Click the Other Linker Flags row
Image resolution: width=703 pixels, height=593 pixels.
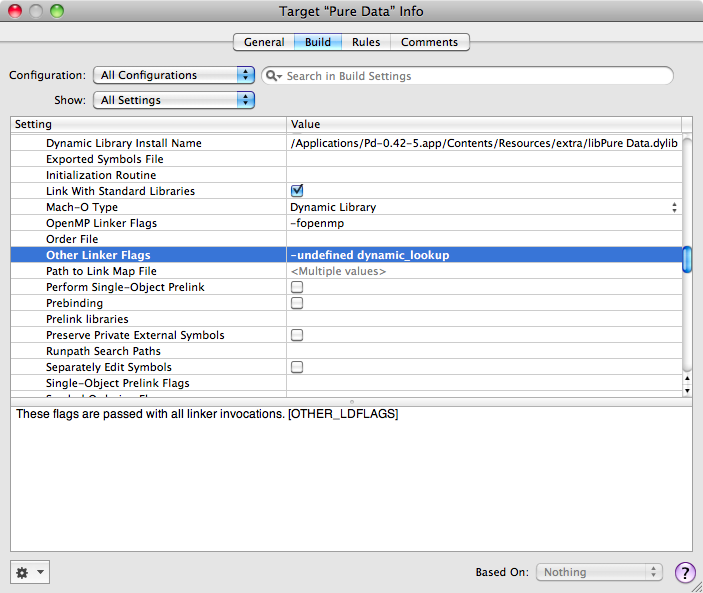(347, 255)
